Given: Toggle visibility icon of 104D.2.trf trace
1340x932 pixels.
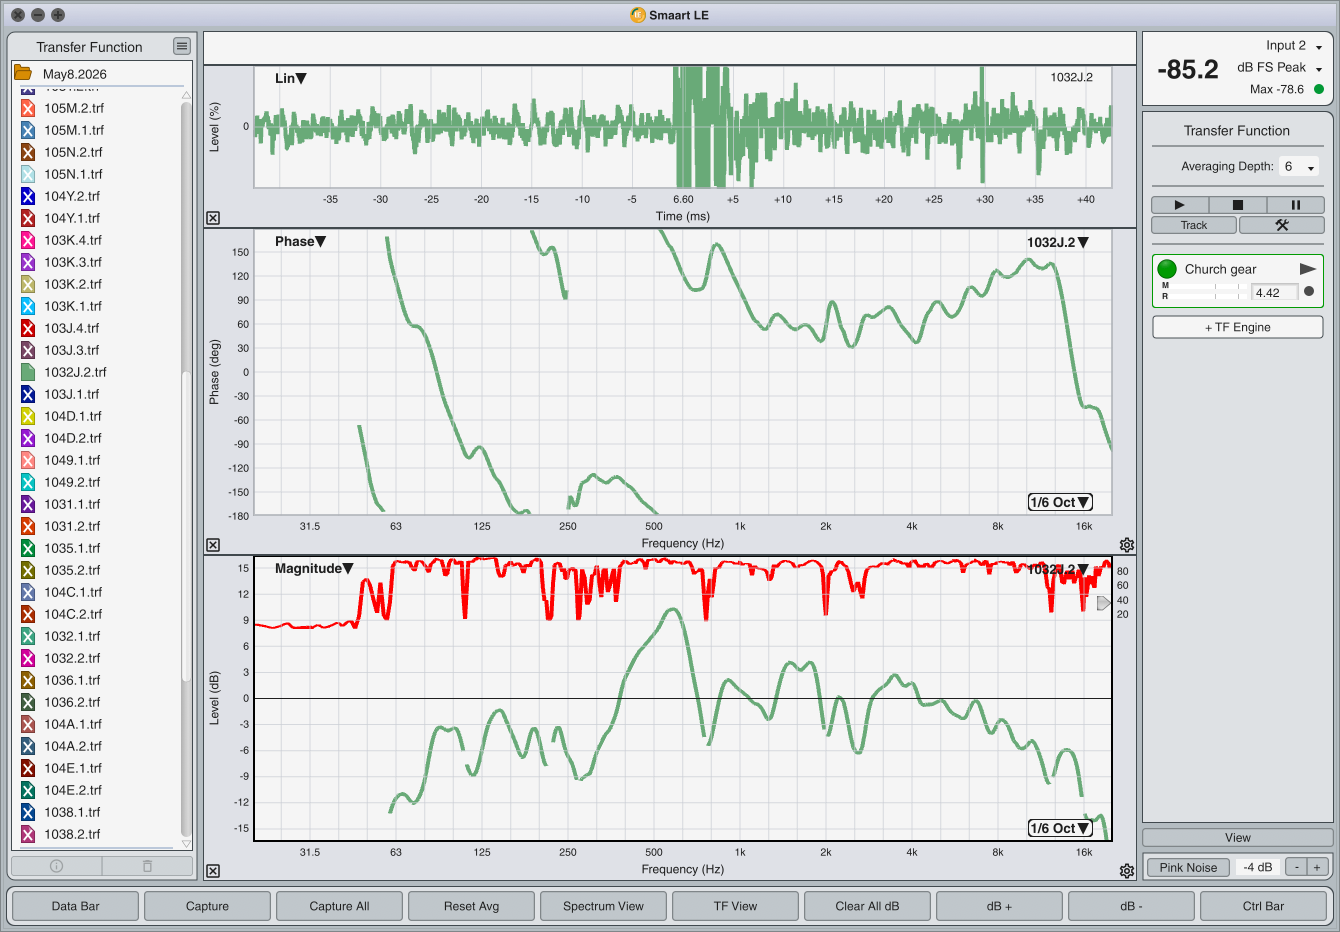Looking at the screenshot, I should coord(28,438).
